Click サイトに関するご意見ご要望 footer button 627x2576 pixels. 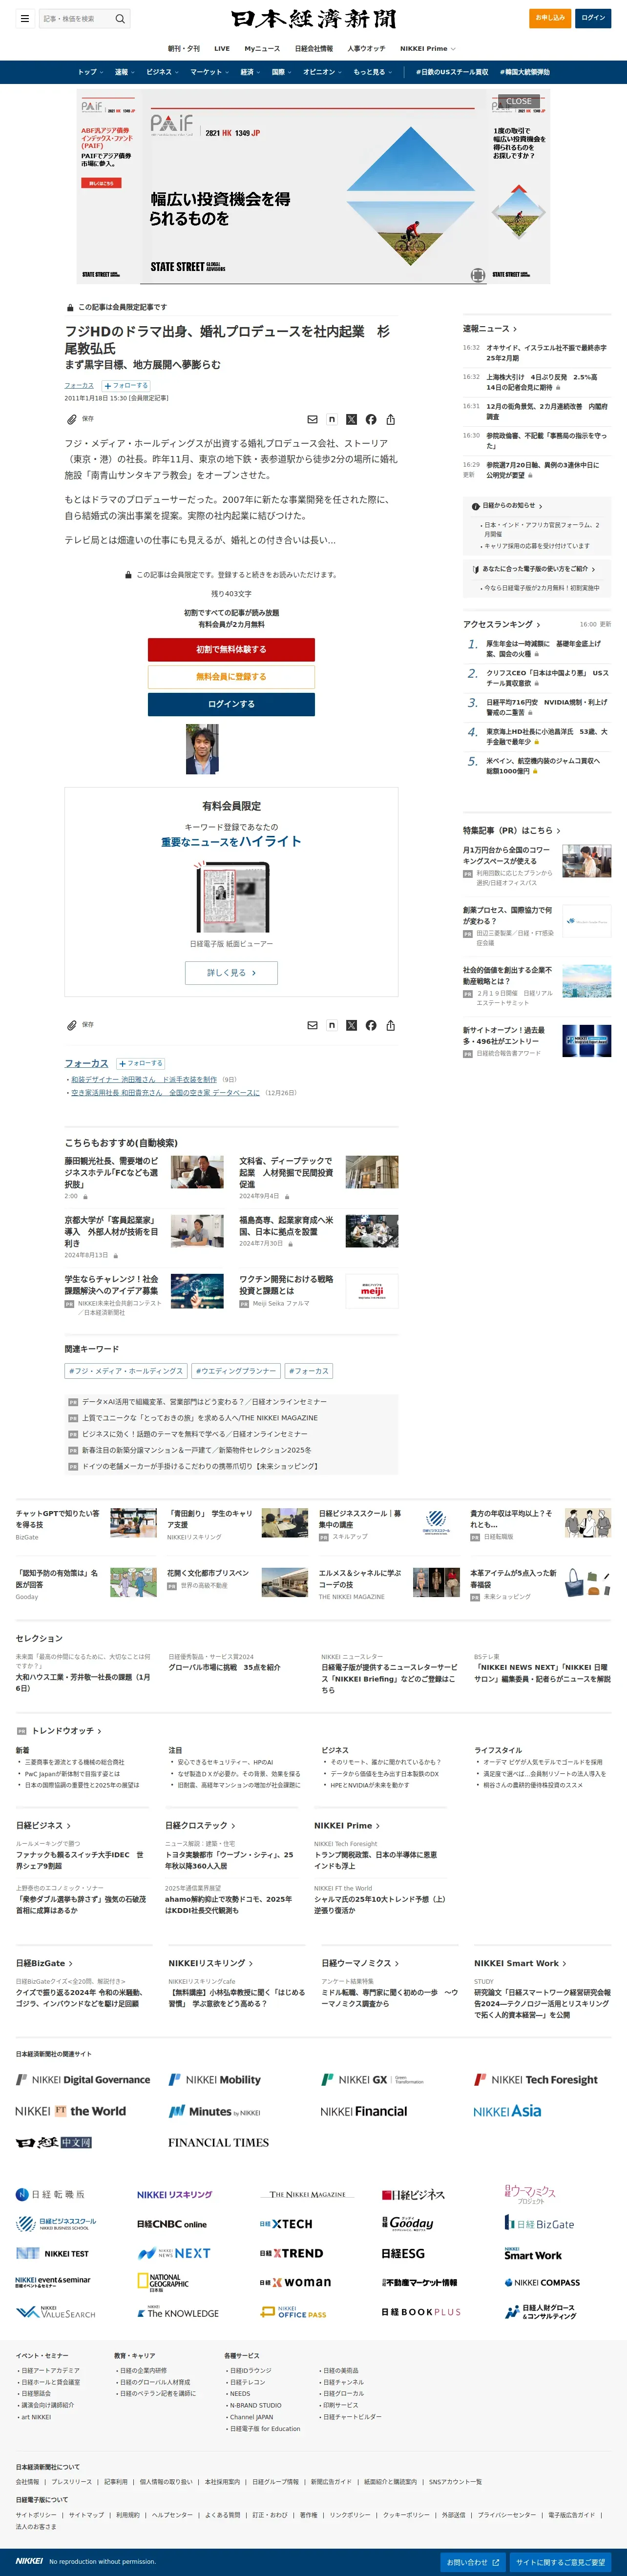click(x=561, y=2562)
